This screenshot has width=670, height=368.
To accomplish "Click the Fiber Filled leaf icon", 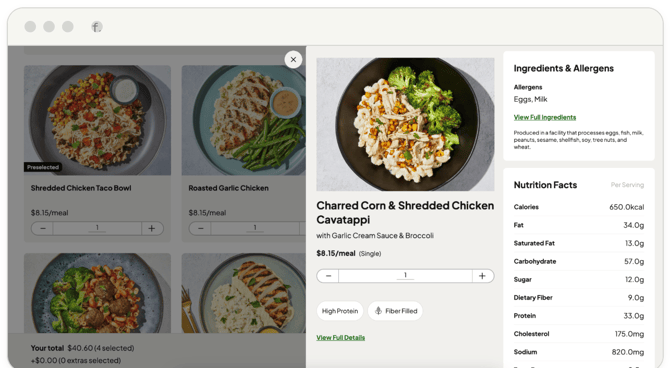I will pos(378,311).
